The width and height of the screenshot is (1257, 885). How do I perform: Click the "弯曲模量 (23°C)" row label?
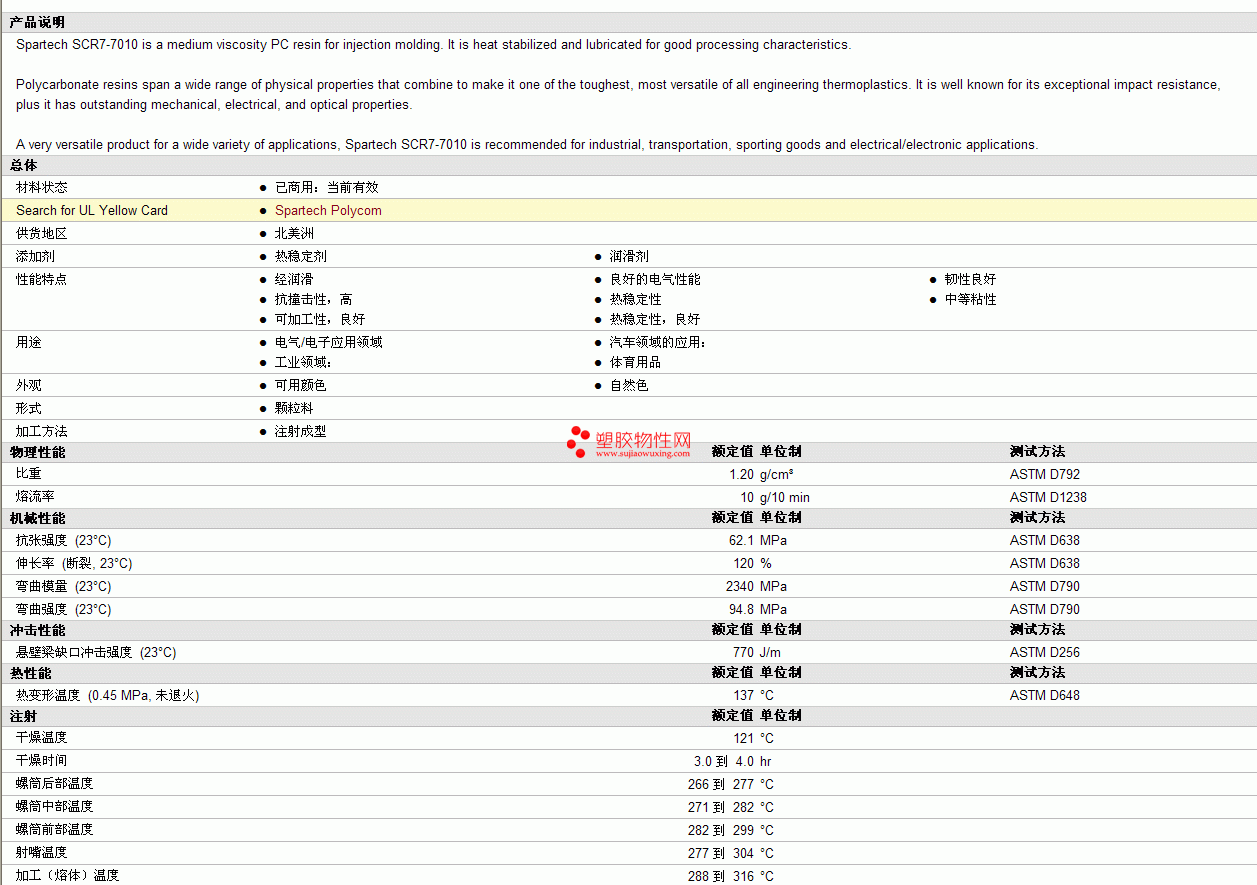(64, 586)
